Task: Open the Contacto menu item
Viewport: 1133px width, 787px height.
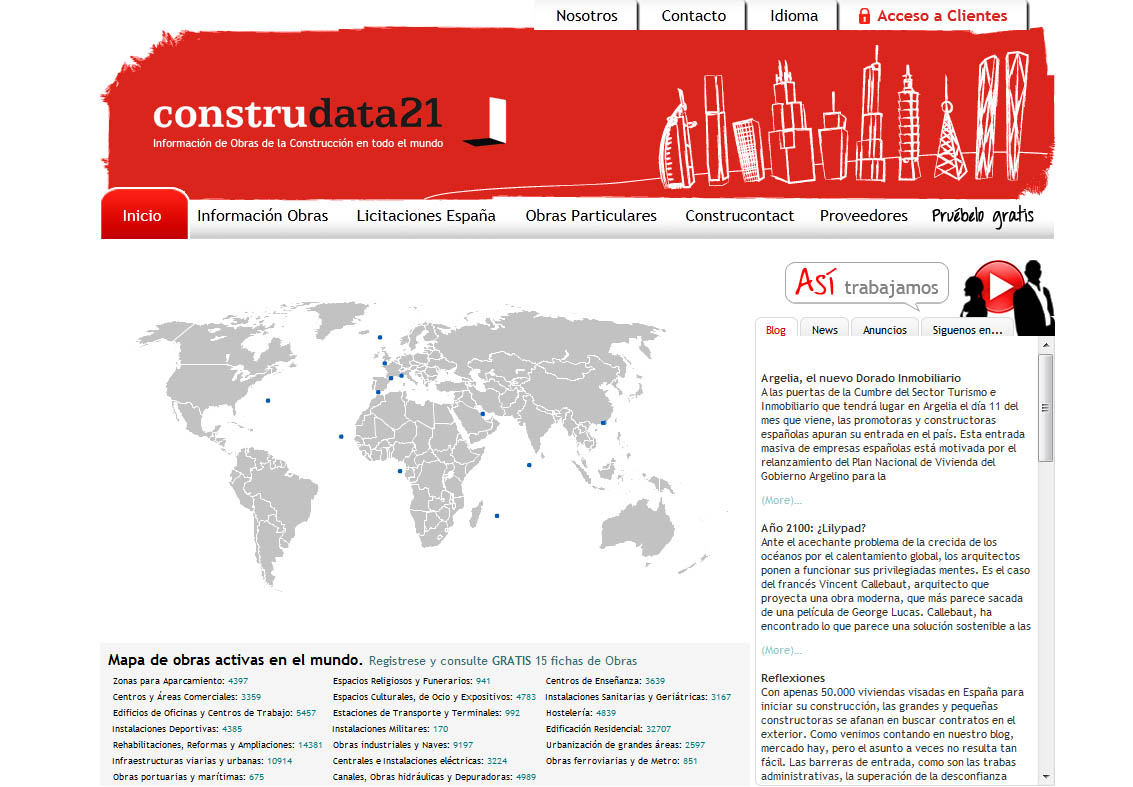Action: pyautogui.click(x=694, y=16)
